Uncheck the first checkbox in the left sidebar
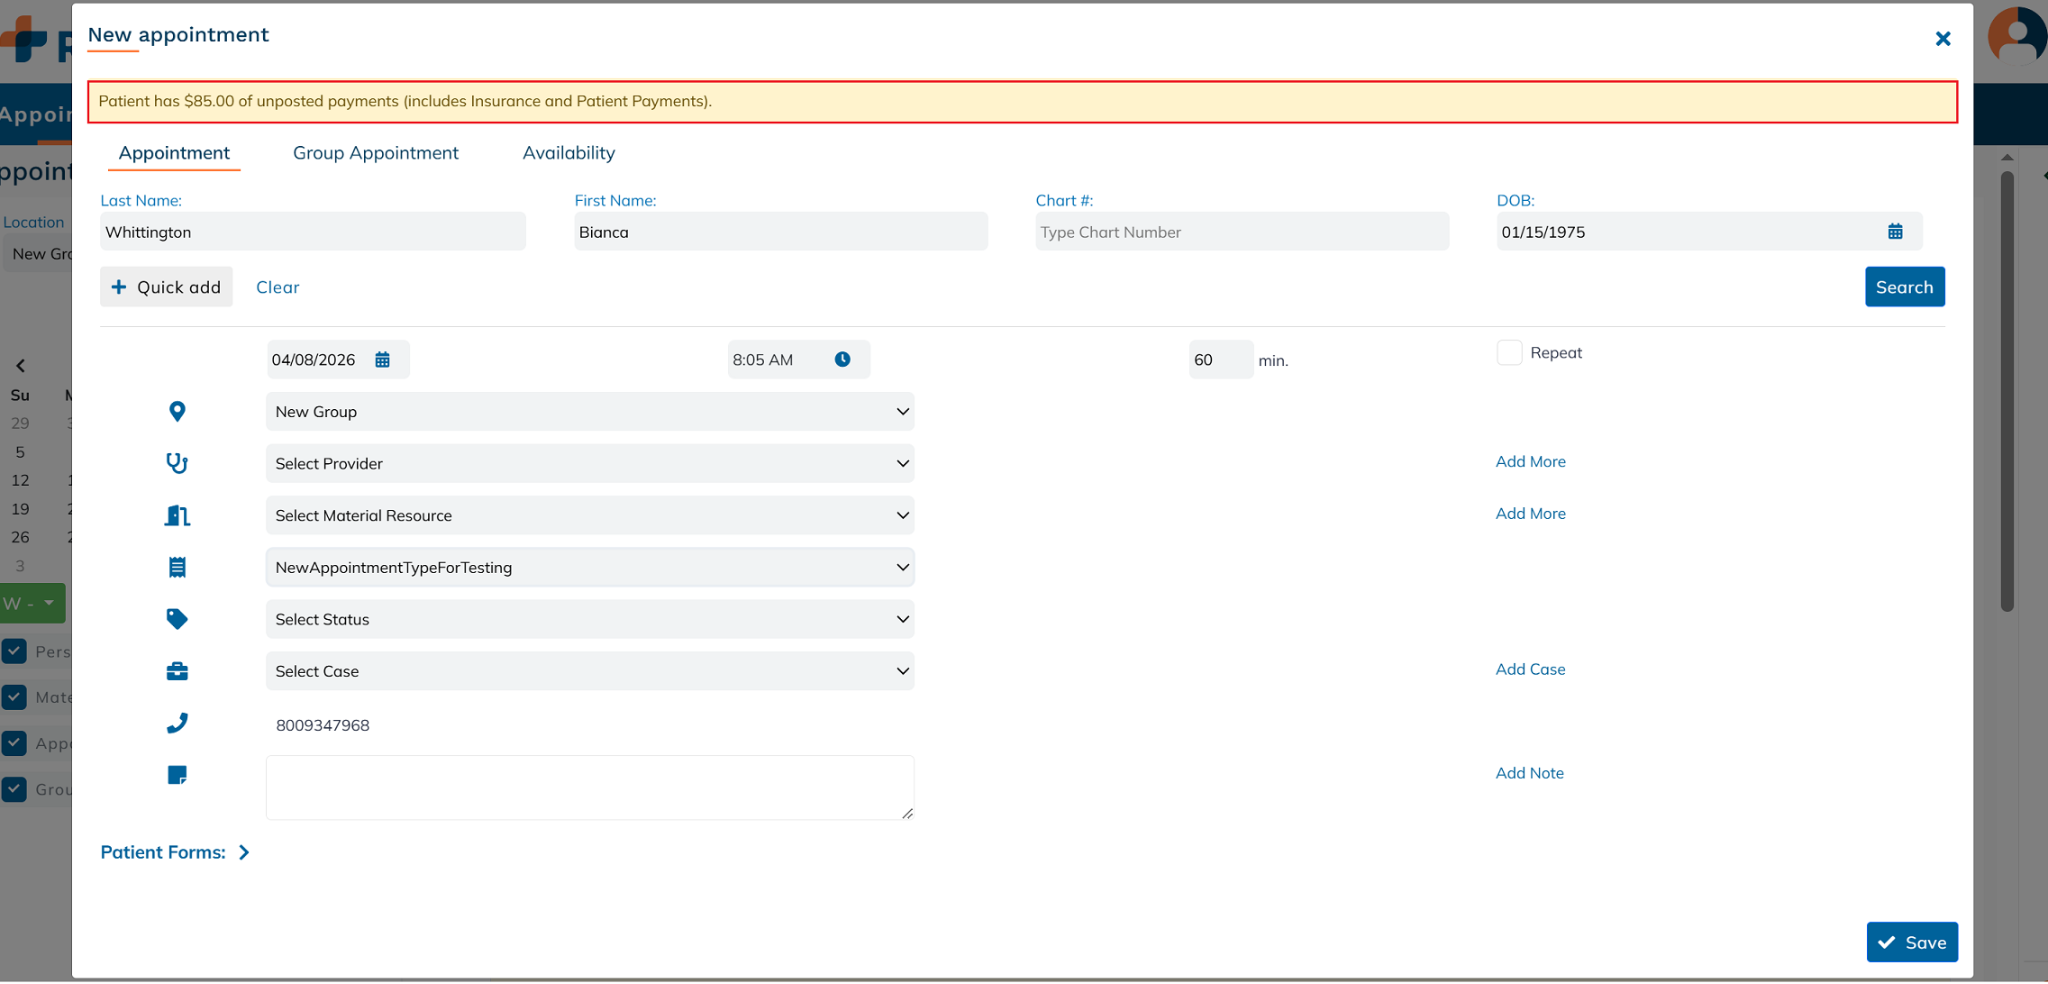 [x=15, y=651]
